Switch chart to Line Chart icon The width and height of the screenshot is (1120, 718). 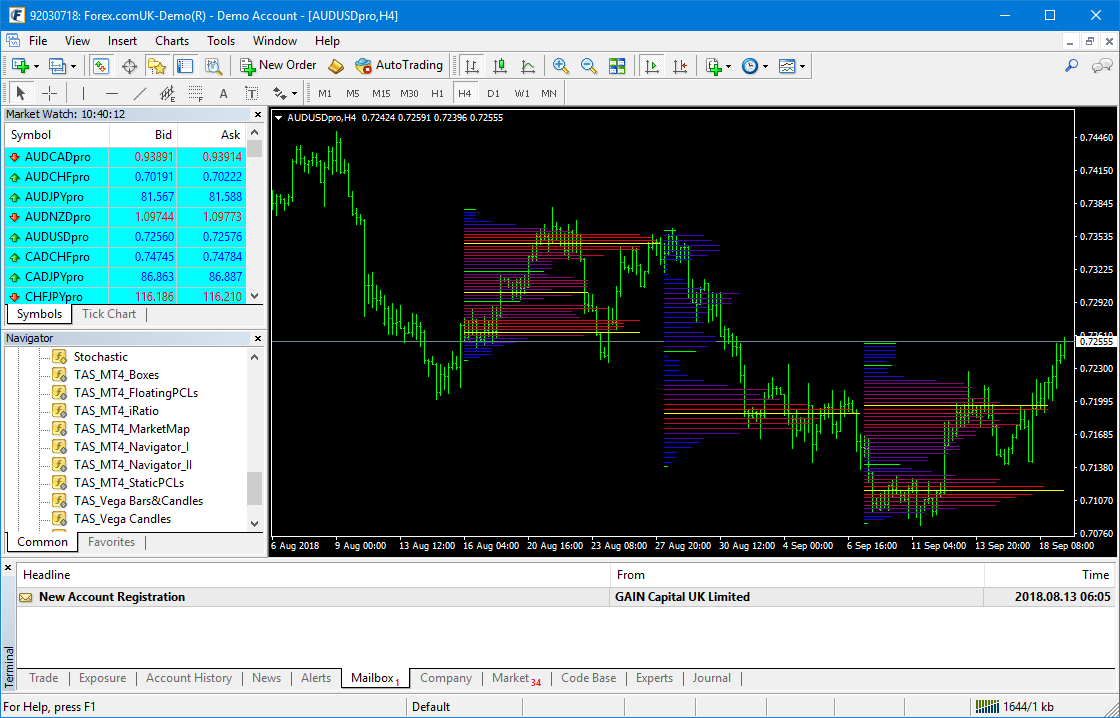528,66
